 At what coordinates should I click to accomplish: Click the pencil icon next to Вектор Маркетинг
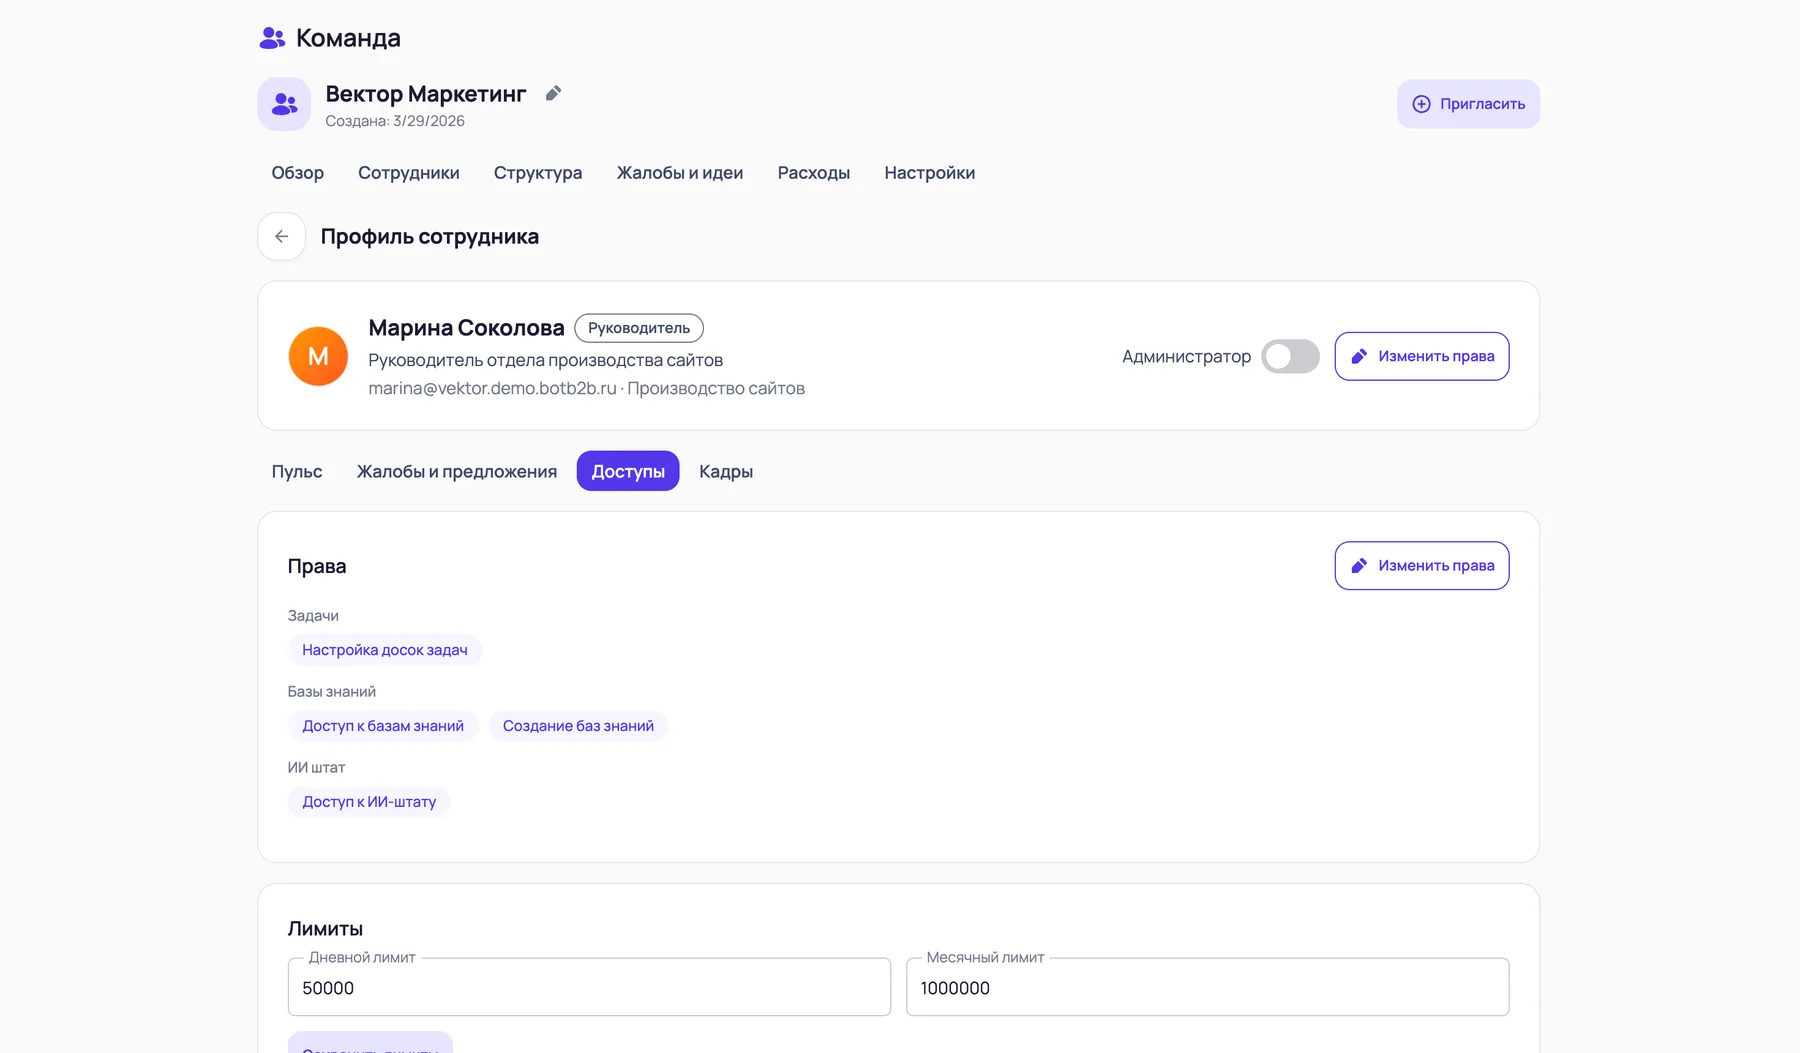click(553, 93)
